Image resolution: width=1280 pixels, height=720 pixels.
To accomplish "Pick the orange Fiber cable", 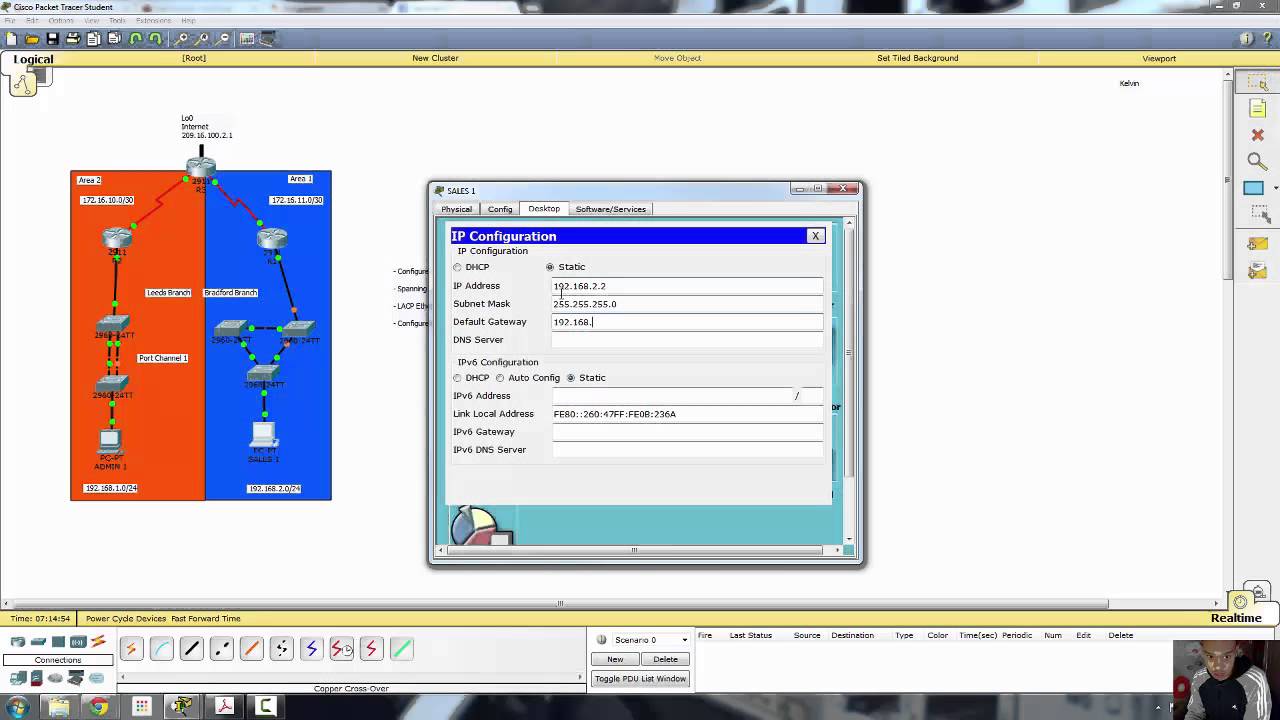I will [x=251, y=649].
